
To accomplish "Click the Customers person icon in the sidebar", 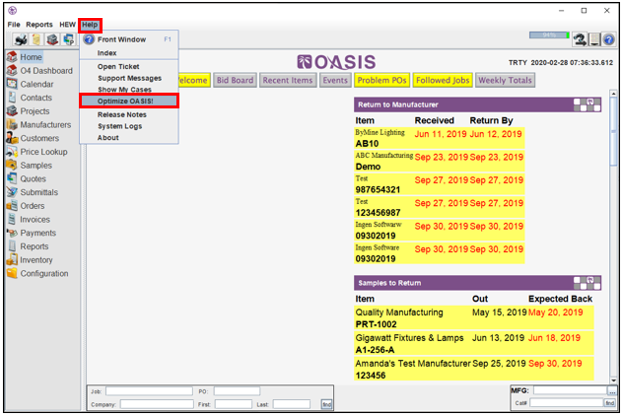I will pyautogui.click(x=12, y=138).
